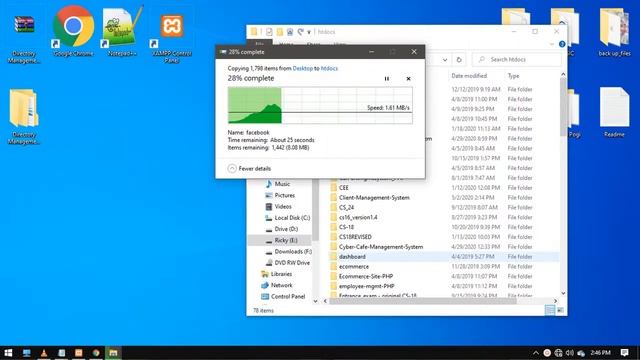640x360 pixels.
Task: Select the Readme file on desktop
Action: 614,112
